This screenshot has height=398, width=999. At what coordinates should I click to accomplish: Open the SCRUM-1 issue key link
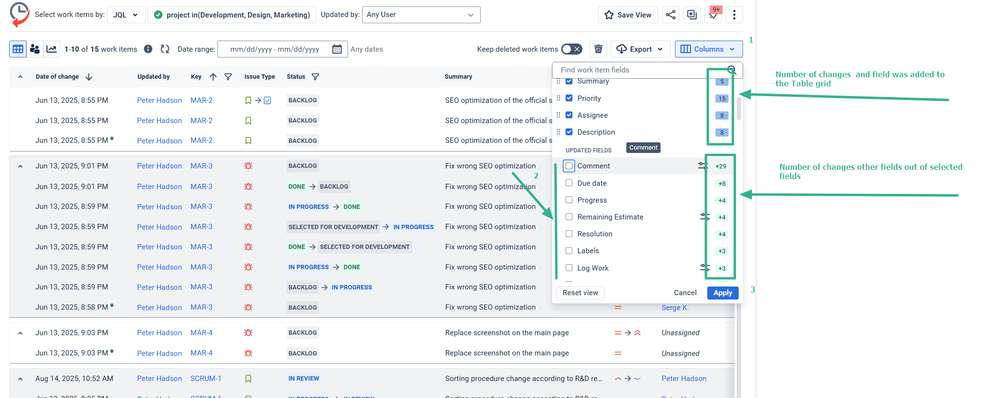(x=206, y=378)
